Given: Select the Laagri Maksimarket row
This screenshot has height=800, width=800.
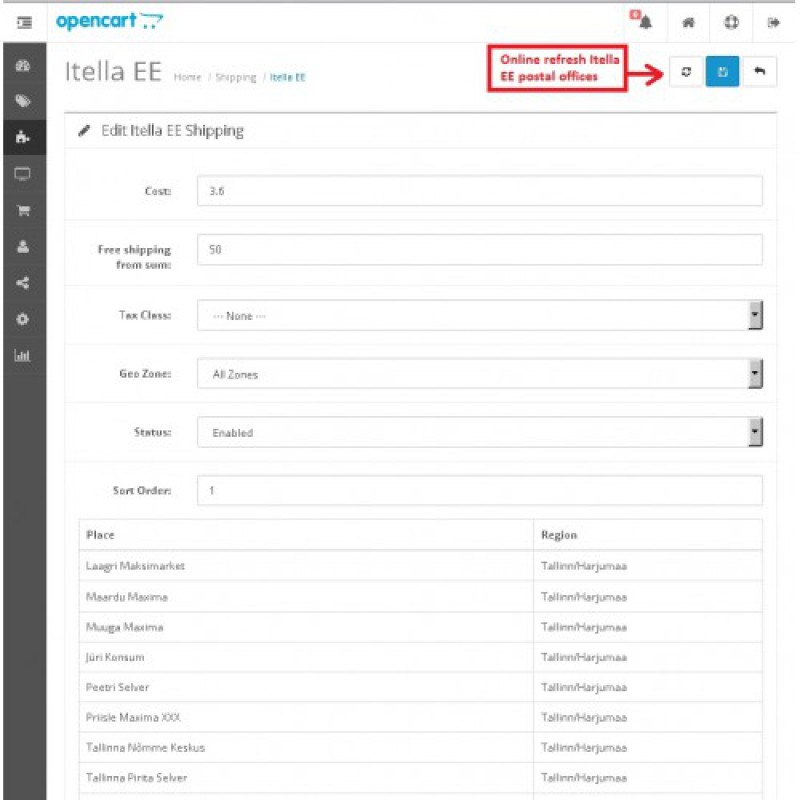Looking at the screenshot, I should (x=420, y=566).
